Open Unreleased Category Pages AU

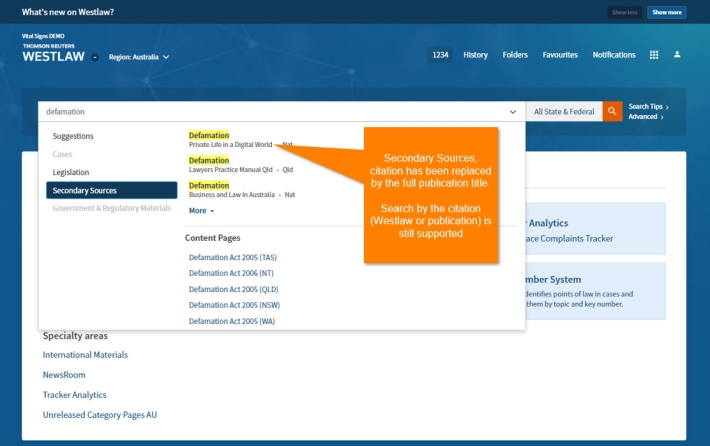100,415
